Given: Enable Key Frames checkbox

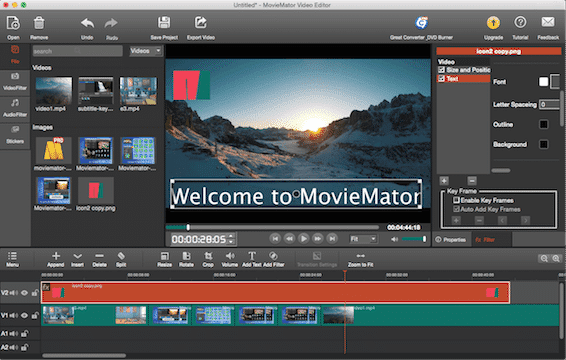Looking at the screenshot, I should point(456,200).
